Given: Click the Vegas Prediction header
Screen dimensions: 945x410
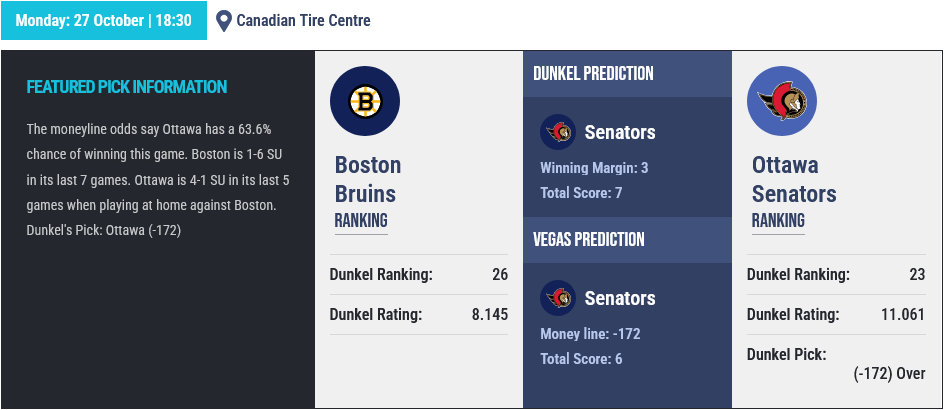Looking at the screenshot, I should click(588, 240).
